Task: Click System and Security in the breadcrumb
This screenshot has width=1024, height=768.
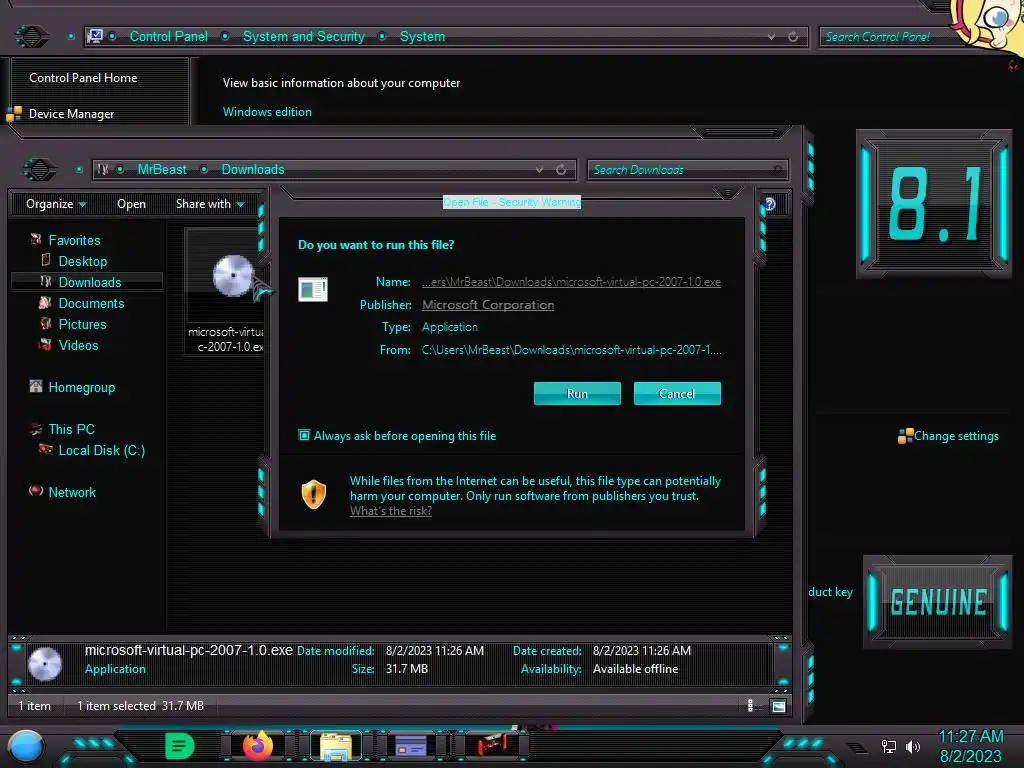Action: pos(304,37)
